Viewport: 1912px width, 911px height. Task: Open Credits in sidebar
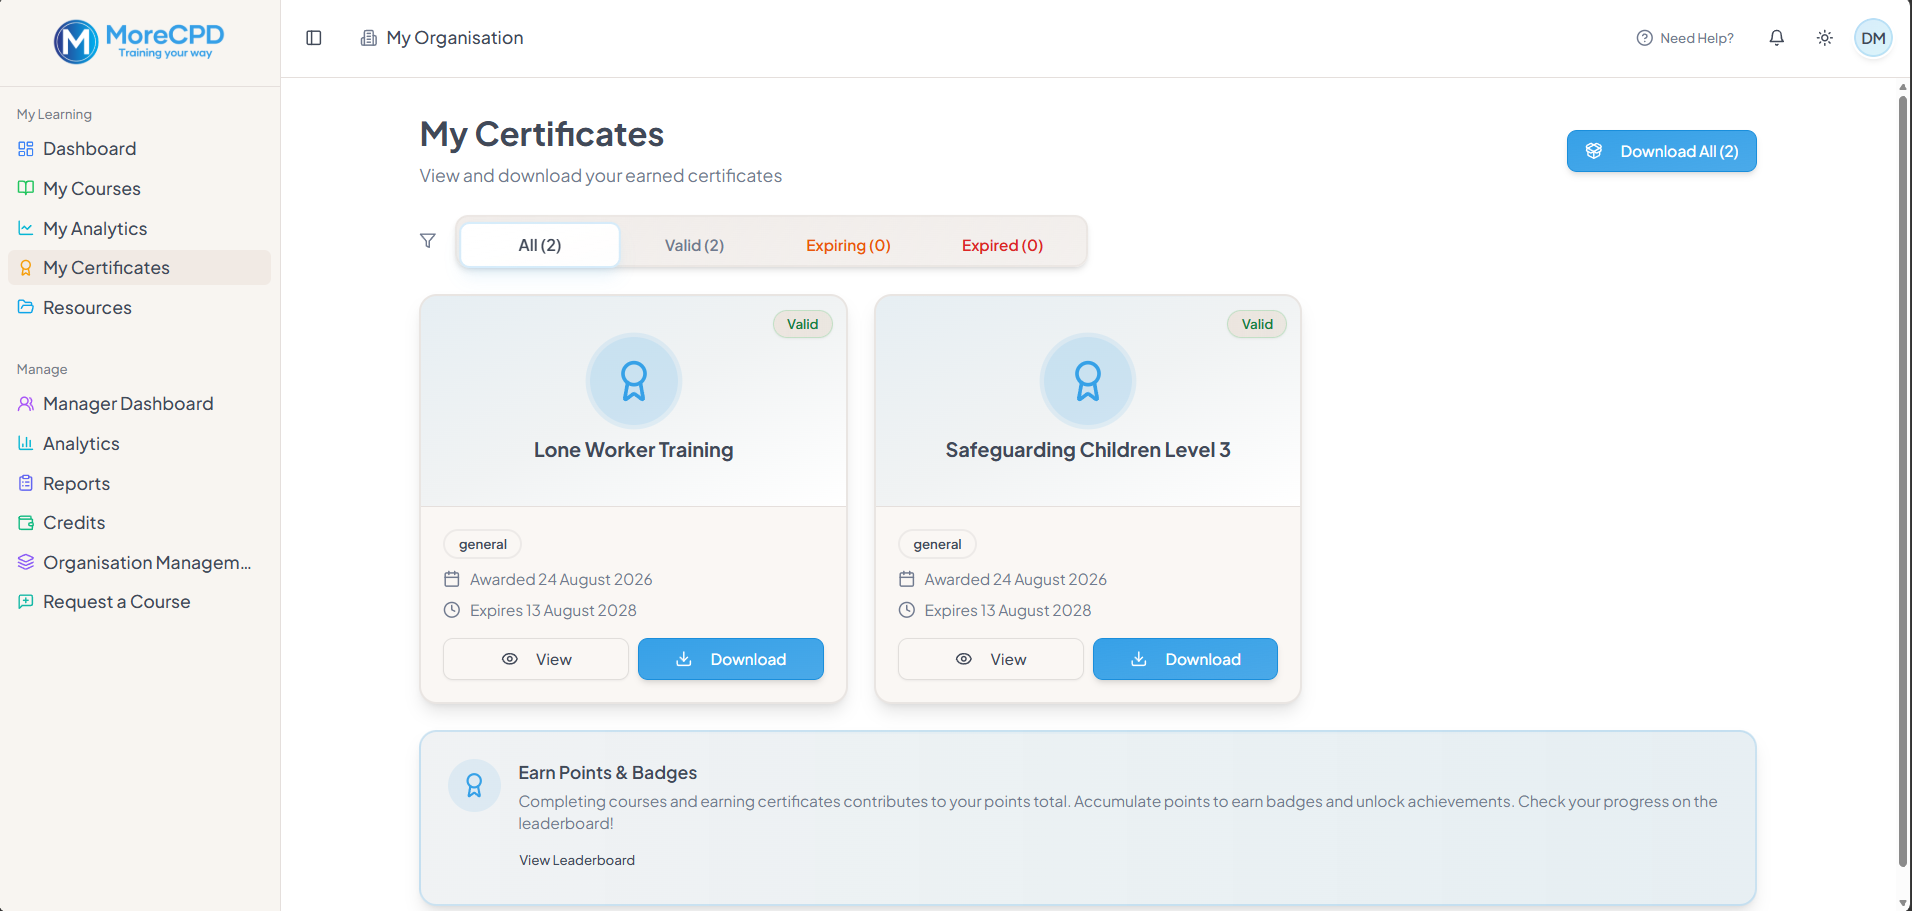coord(140,523)
